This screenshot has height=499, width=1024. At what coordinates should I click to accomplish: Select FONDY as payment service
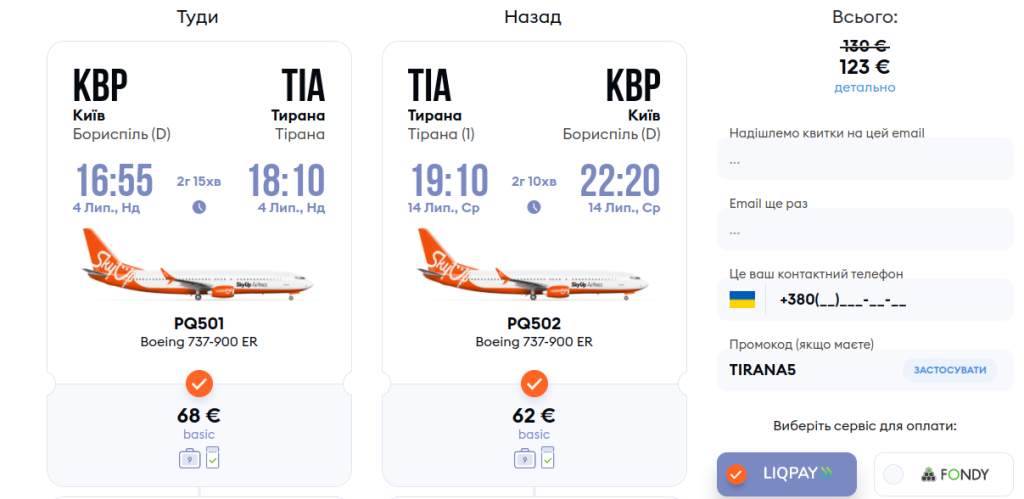coord(944,474)
